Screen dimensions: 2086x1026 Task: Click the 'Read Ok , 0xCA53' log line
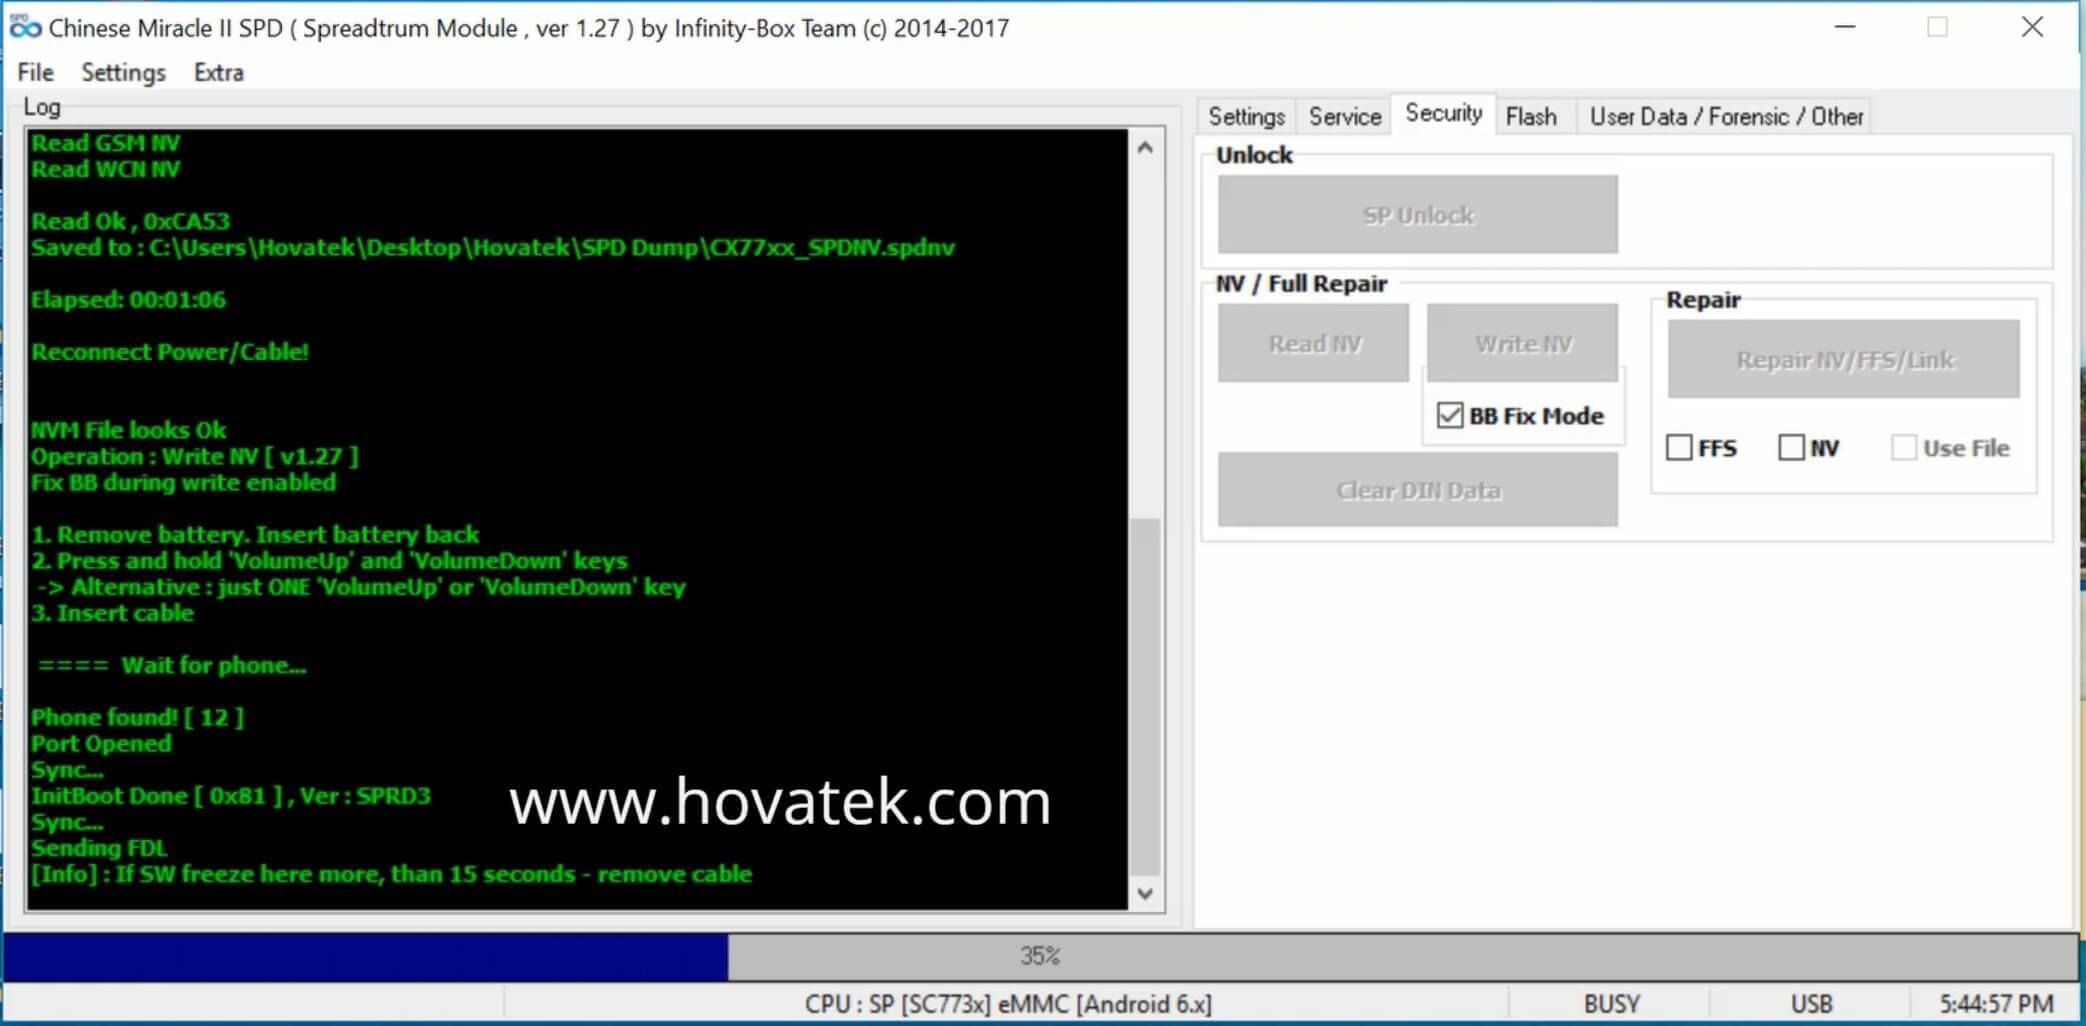point(130,221)
